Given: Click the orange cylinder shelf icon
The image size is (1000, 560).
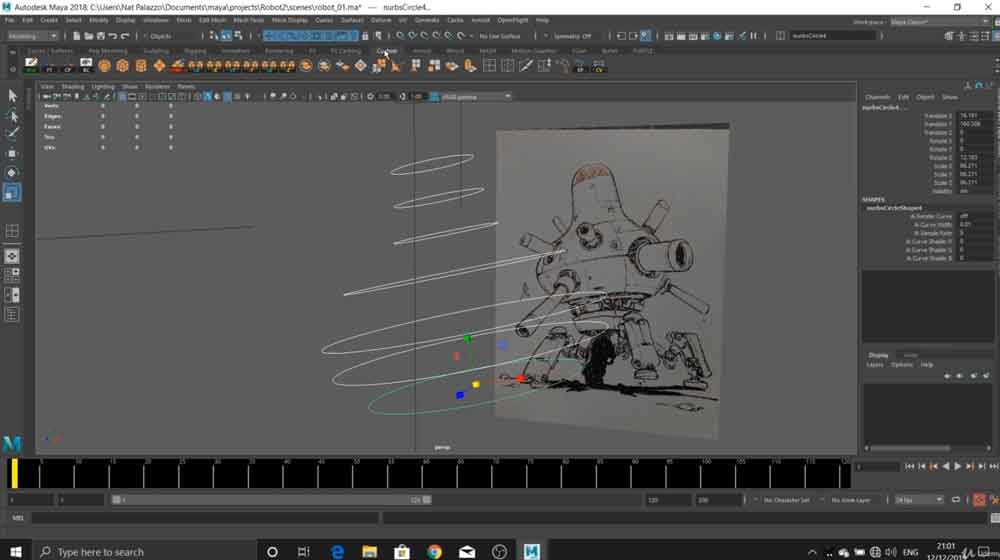Looking at the screenshot, I should [141, 66].
